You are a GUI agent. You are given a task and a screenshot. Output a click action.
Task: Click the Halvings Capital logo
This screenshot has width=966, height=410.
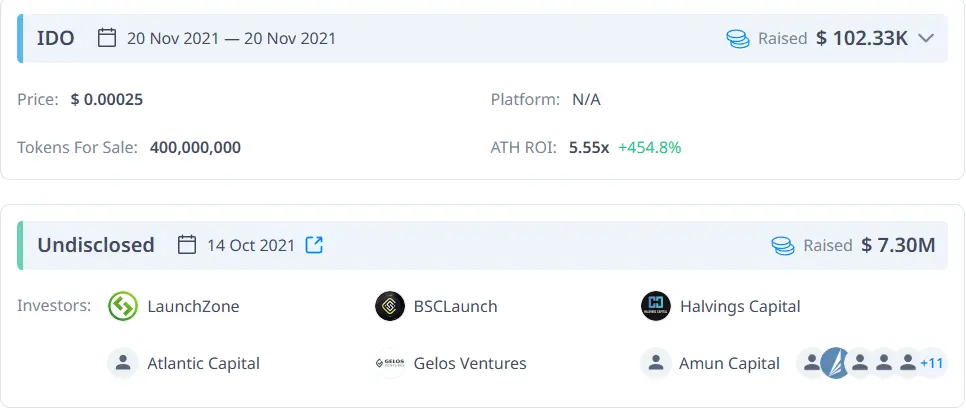point(655,306)
